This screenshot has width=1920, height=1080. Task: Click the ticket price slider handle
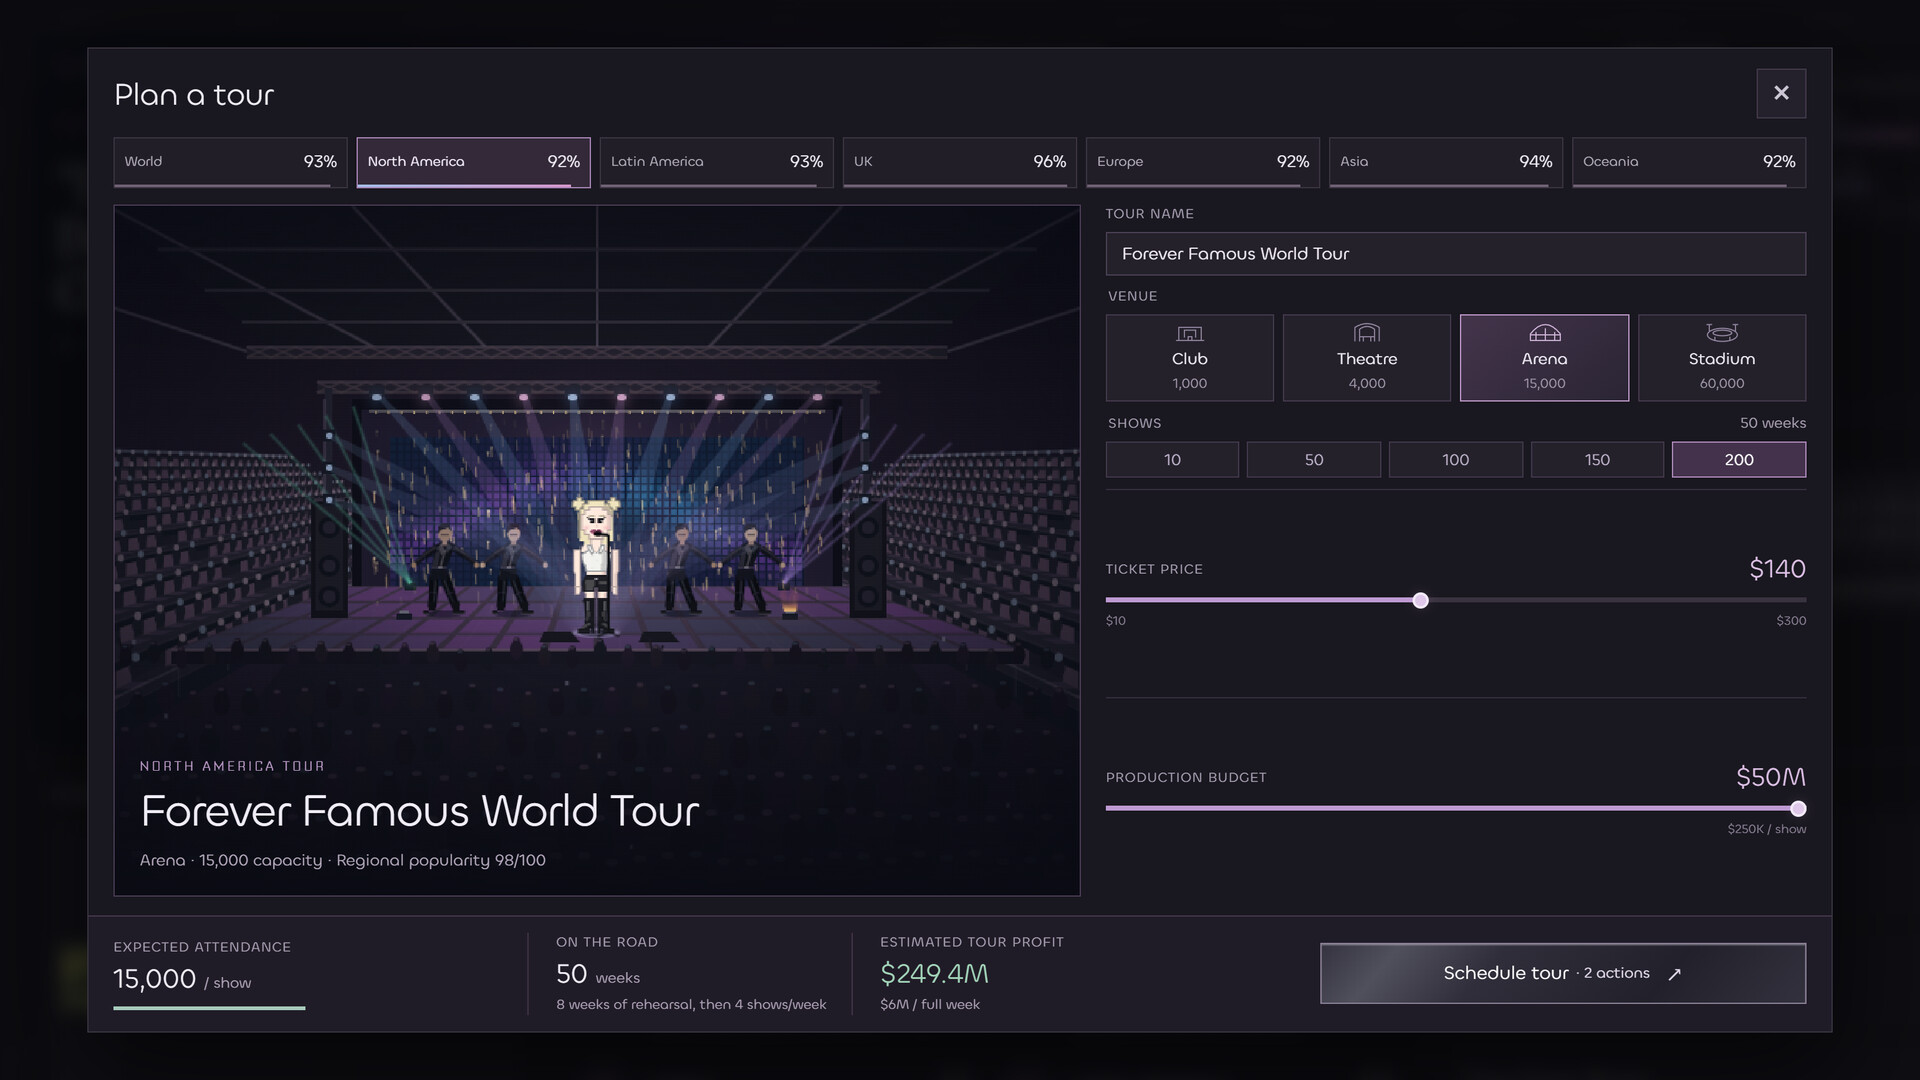point(1421,600)
